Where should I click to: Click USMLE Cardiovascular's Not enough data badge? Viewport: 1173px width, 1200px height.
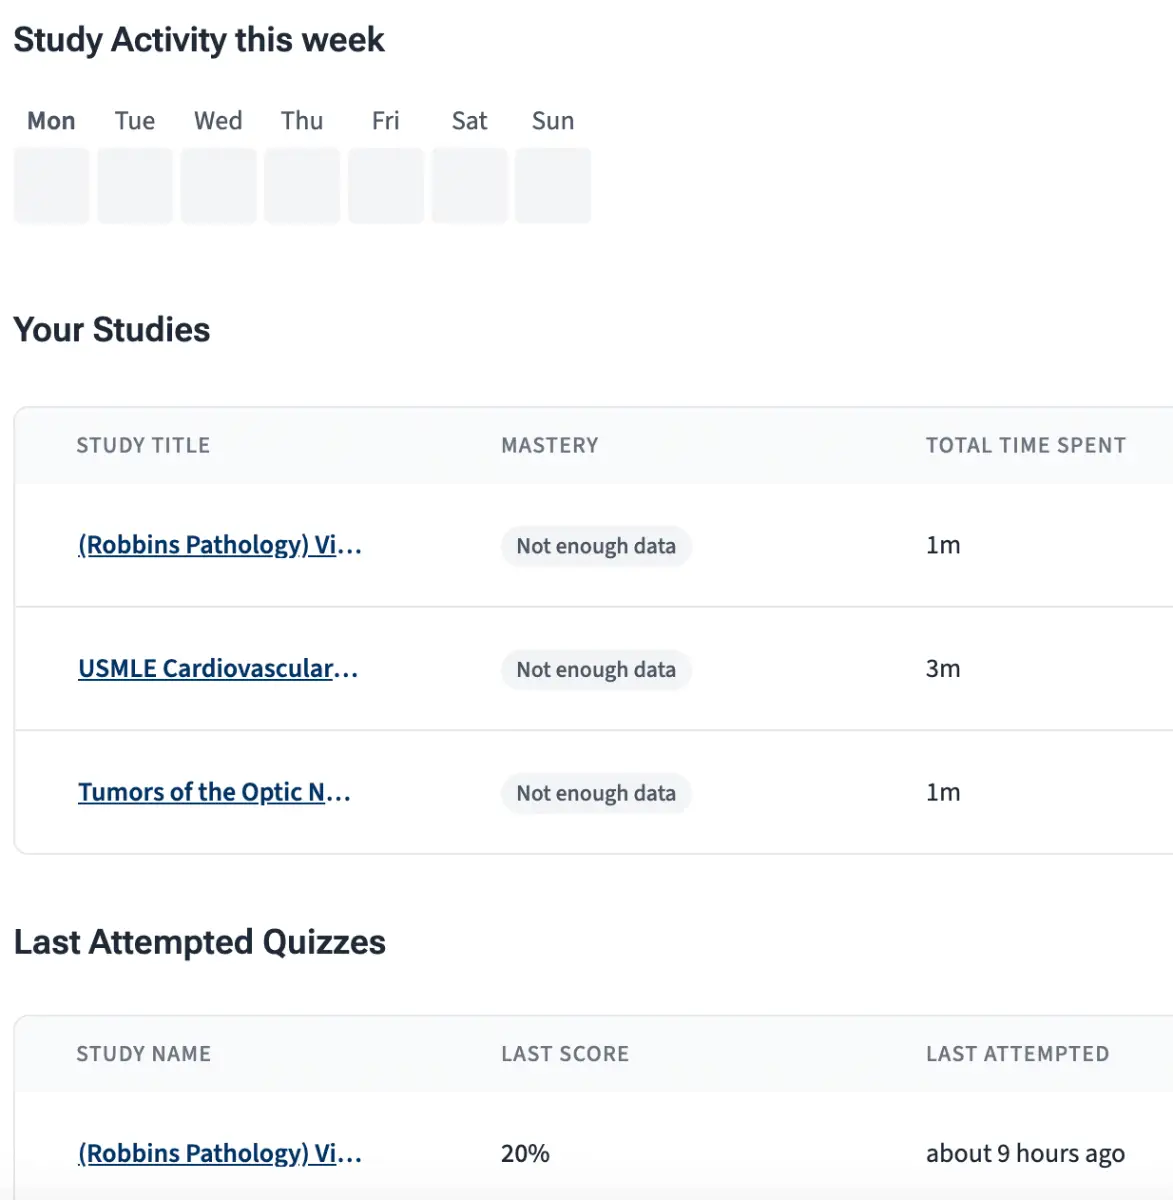click(x=595, y=670)
